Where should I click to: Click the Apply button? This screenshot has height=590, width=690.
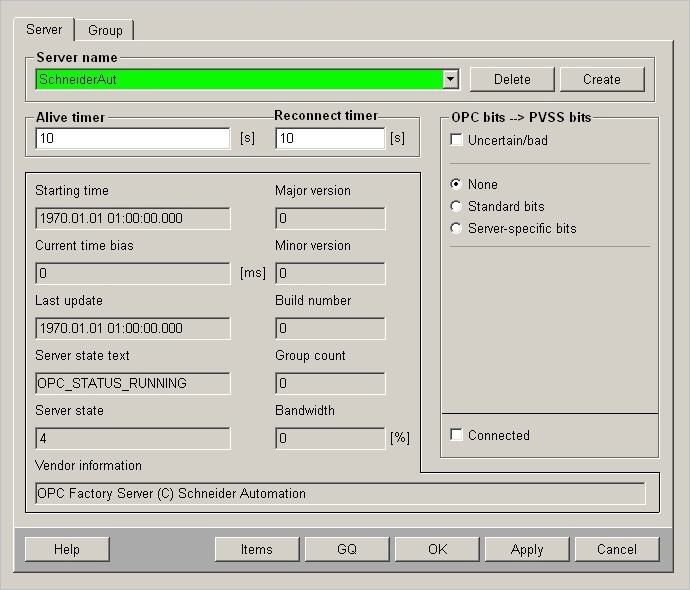pos(527,549)
